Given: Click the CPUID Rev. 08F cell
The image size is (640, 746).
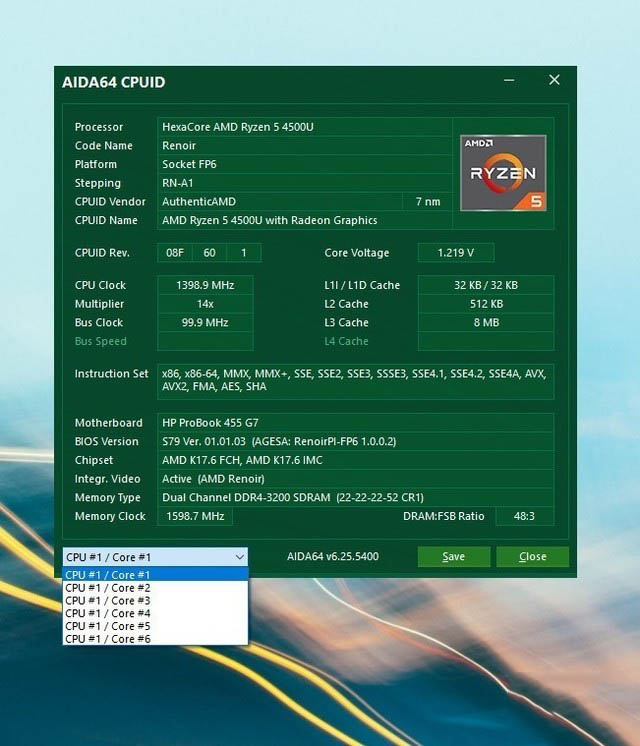Looking at the screenshot, I should click(175, 253).
